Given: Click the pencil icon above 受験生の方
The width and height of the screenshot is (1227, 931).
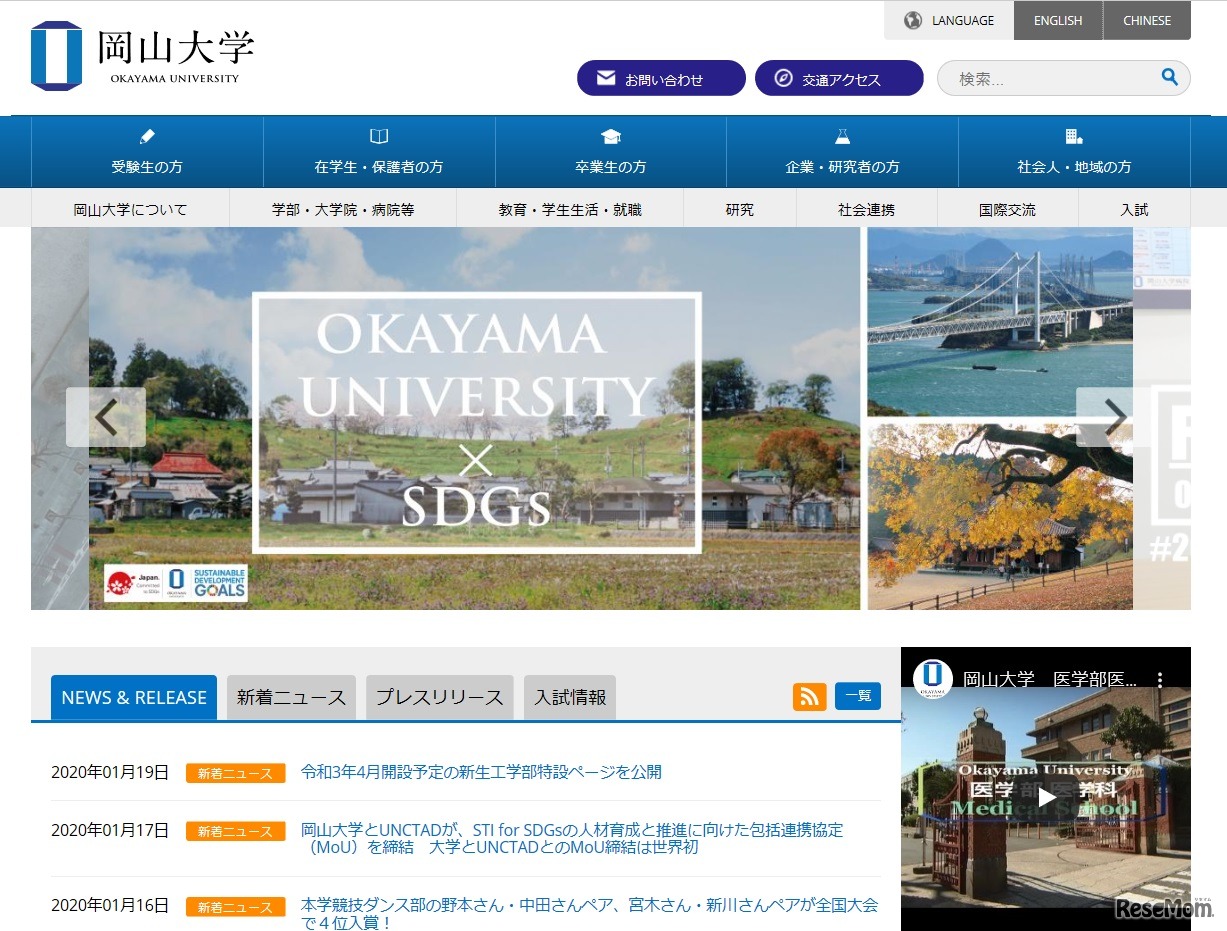Looking at the screenshot, I should [146, 136].
